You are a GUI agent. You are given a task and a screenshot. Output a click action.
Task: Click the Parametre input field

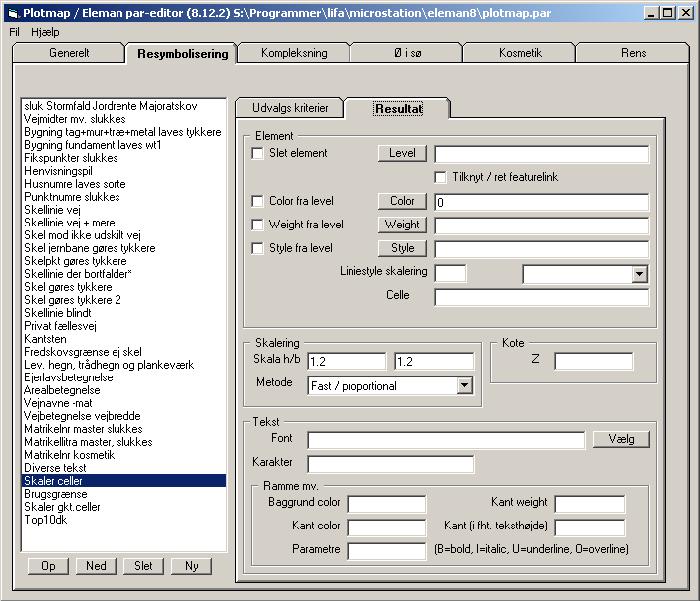pos(387,551)
